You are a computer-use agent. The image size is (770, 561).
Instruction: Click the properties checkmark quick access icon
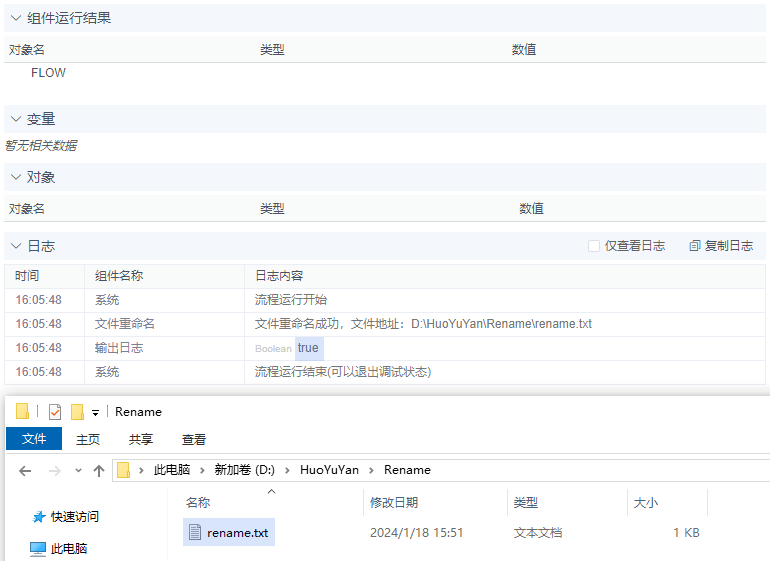tap(55, 412)
